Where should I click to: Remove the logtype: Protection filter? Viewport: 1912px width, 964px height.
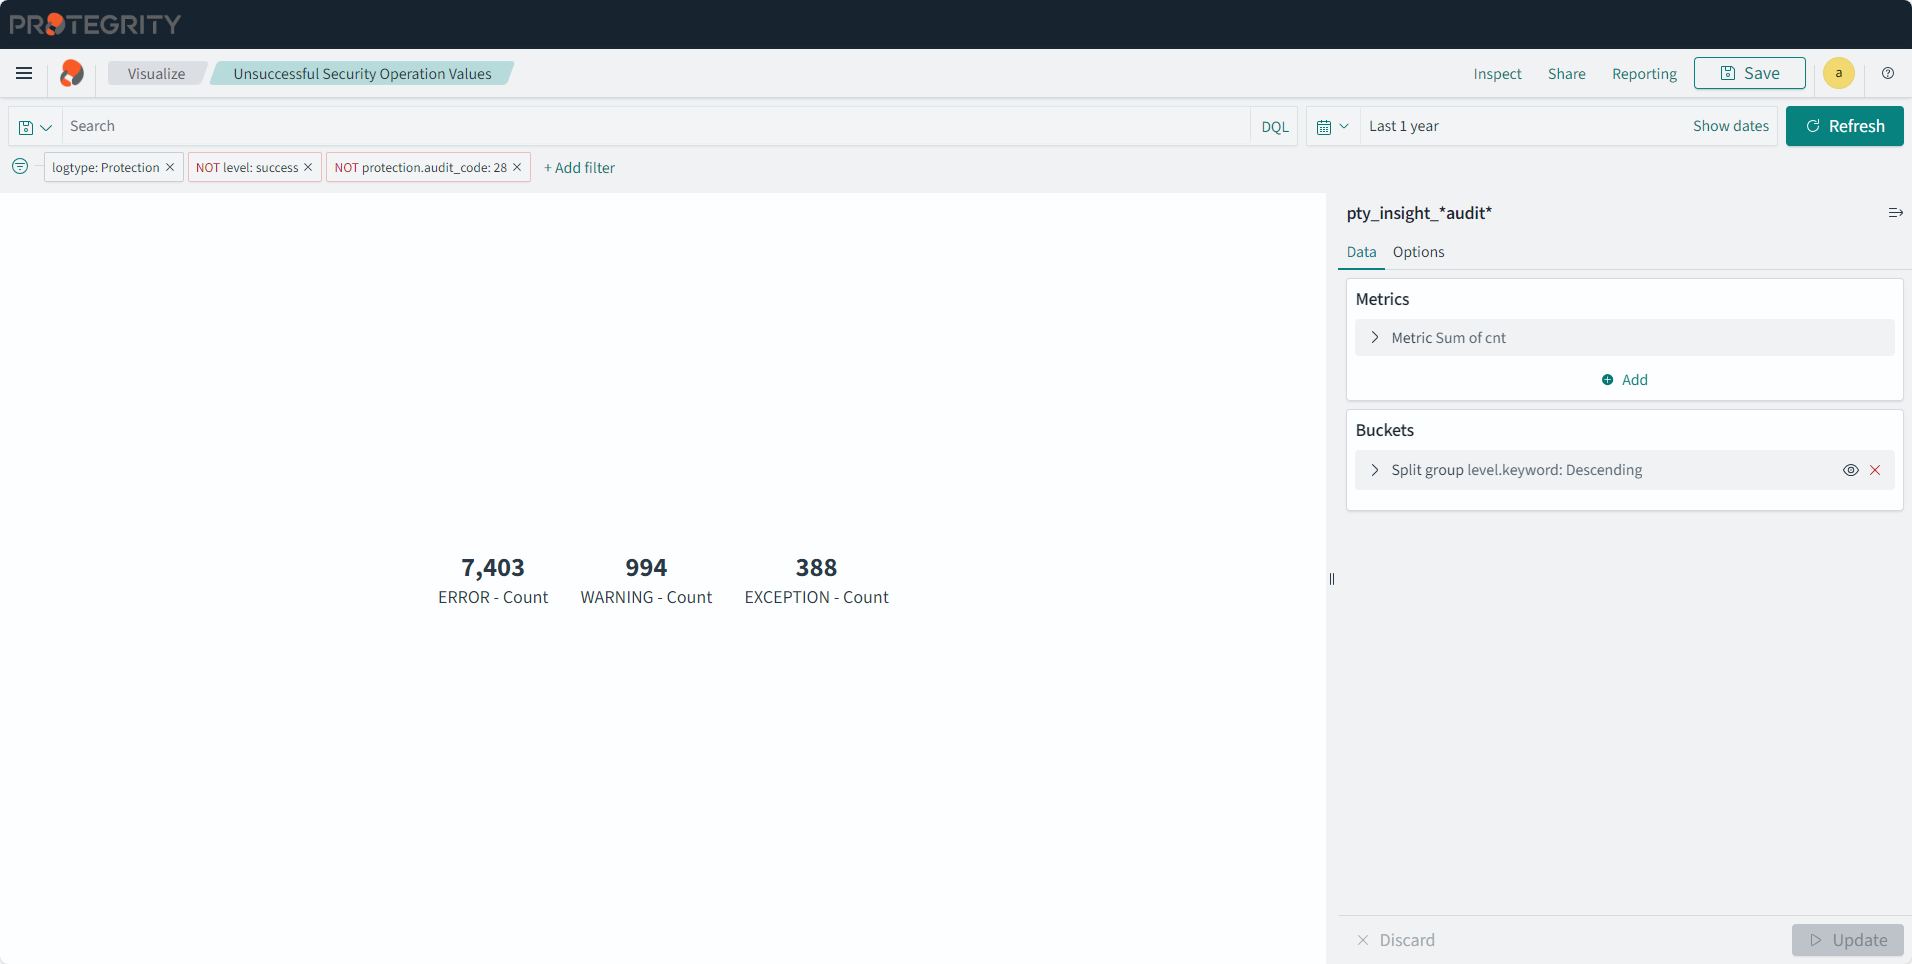[170, 167]
